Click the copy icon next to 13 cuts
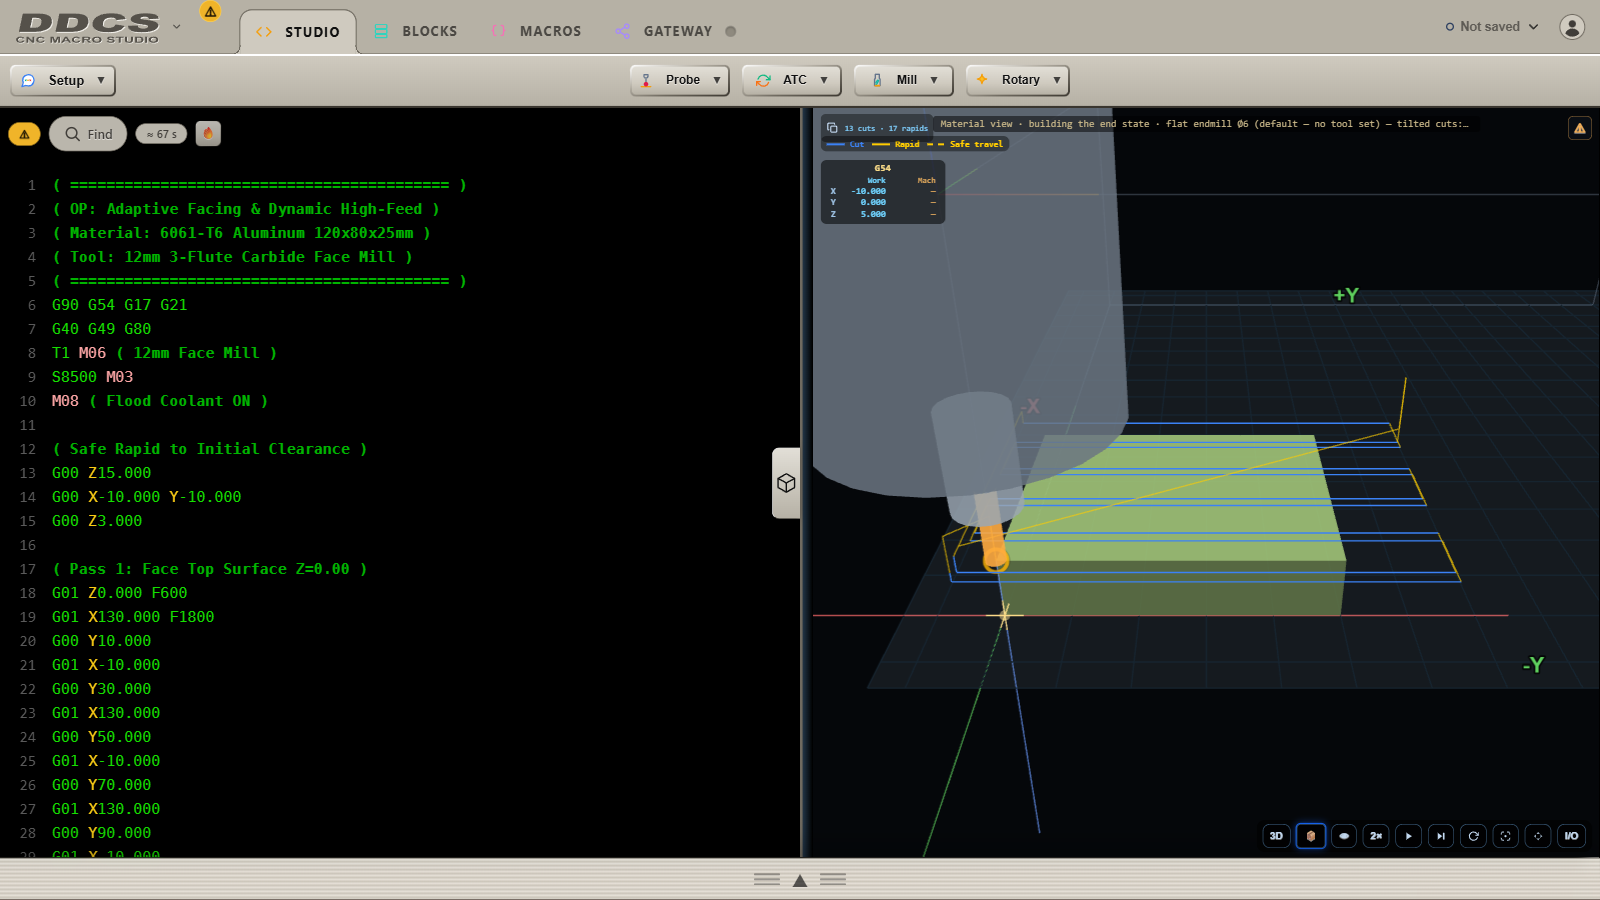The image size is (1600, 900). coord(832,128)
